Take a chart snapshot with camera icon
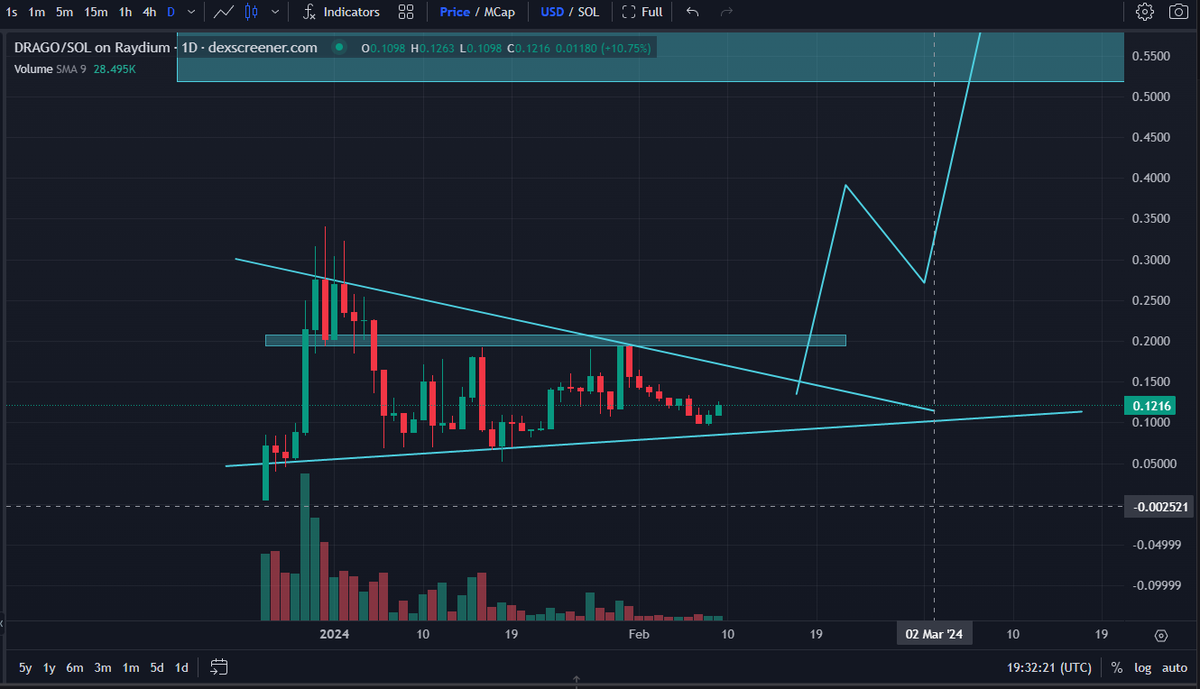Screen dimensions: 1200x689 [x=1178, y=12]
